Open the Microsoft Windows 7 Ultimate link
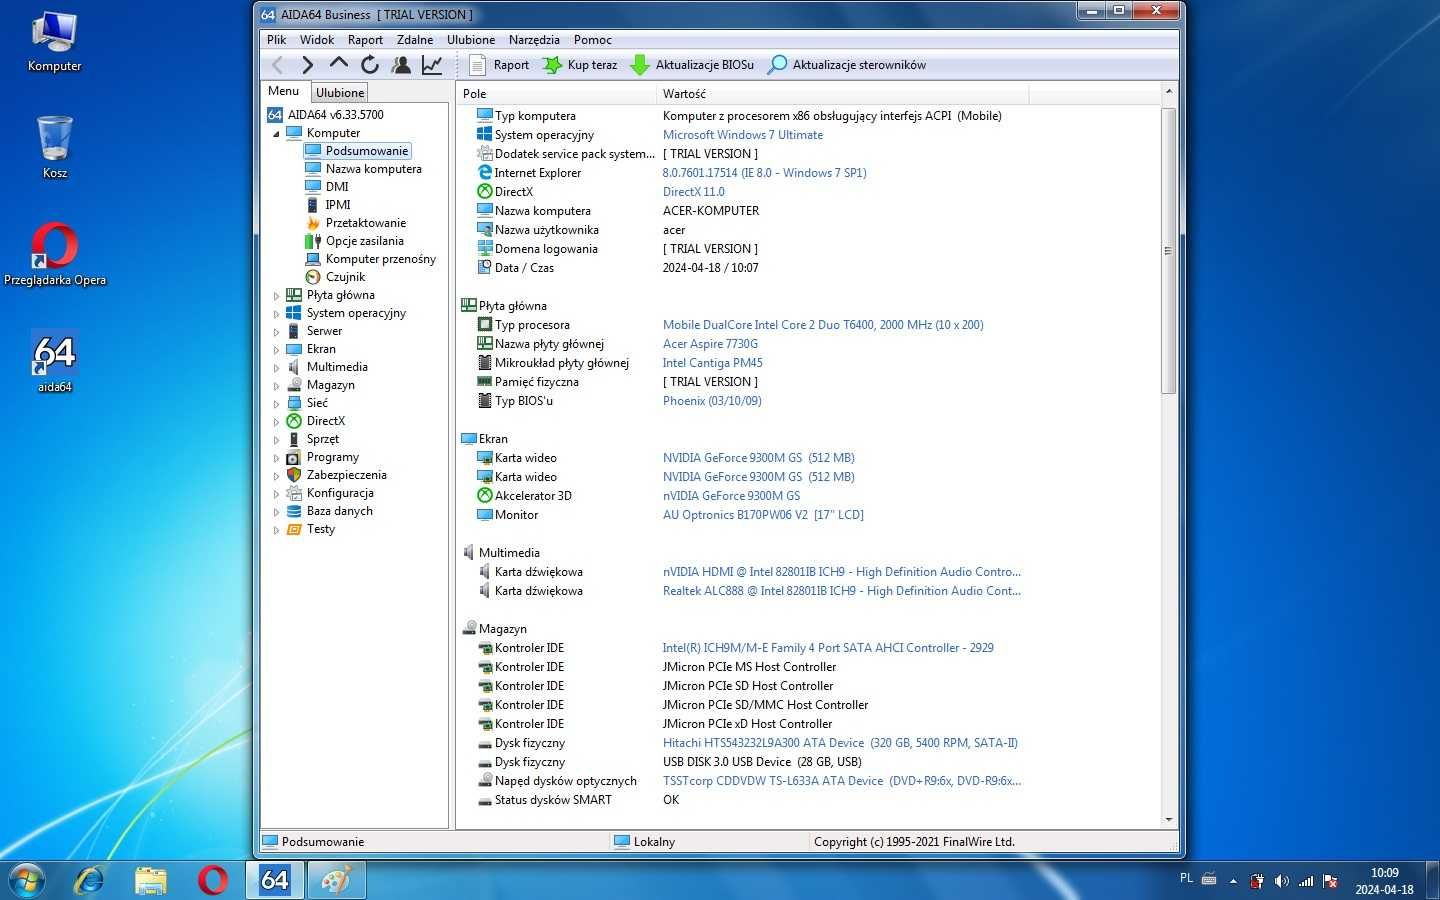 pos(743,135)
